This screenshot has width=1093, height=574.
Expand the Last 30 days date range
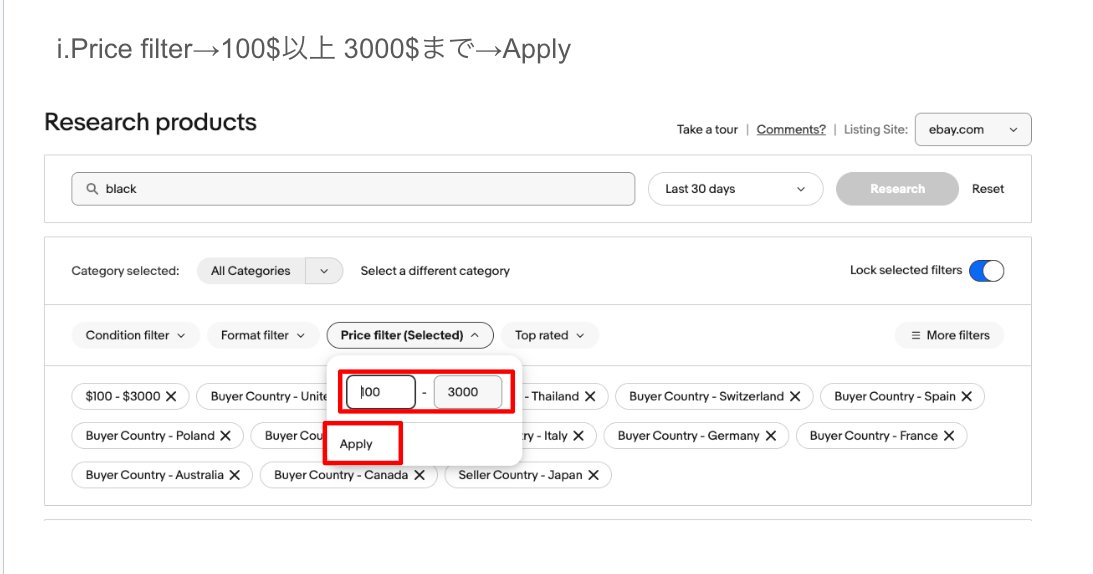tap(735, 189)
